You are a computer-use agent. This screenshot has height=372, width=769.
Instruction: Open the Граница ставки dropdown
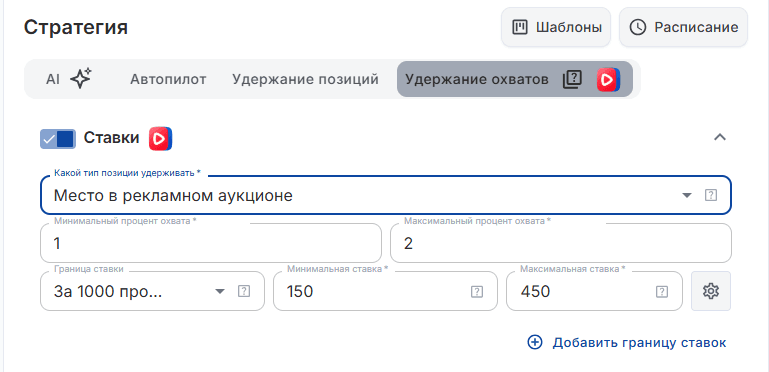(152, 291)
